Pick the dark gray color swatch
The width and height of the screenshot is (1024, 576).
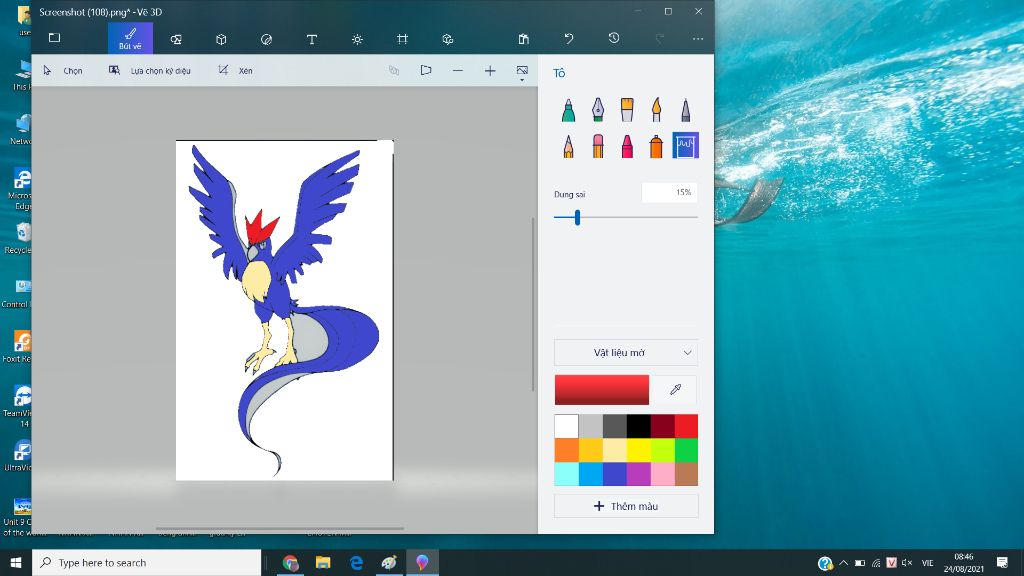coord(615,426)
